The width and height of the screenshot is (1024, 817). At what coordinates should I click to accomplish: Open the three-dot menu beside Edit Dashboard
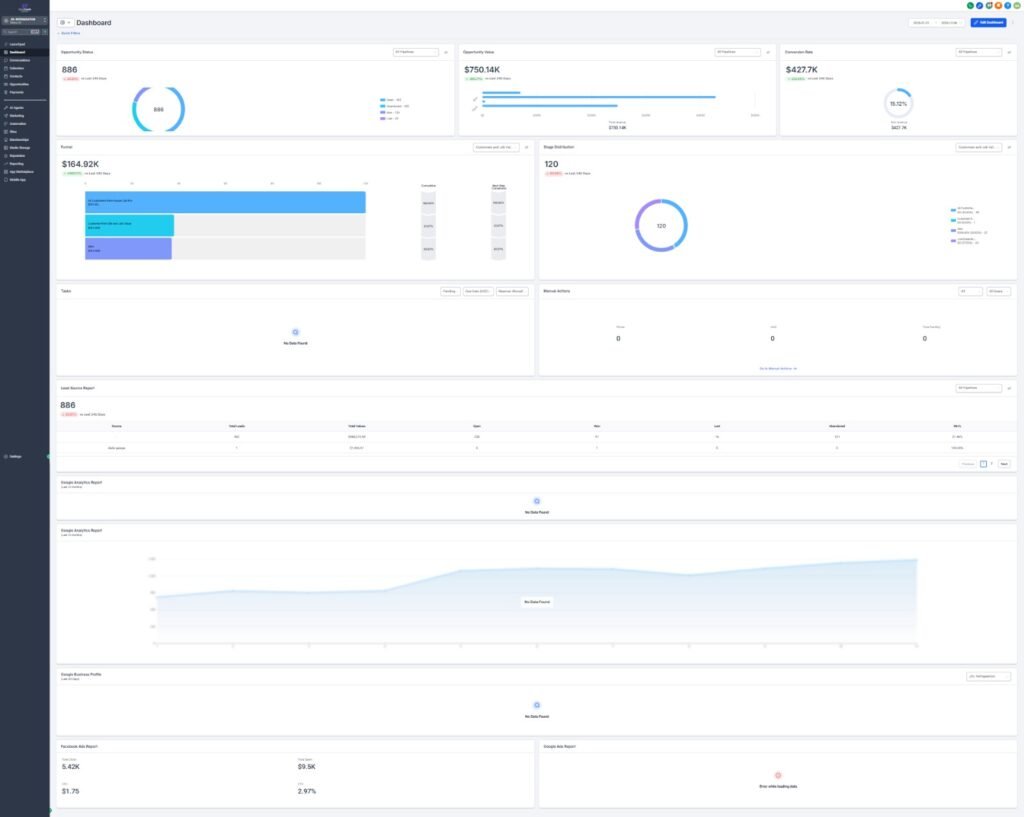click(1012, 22)
